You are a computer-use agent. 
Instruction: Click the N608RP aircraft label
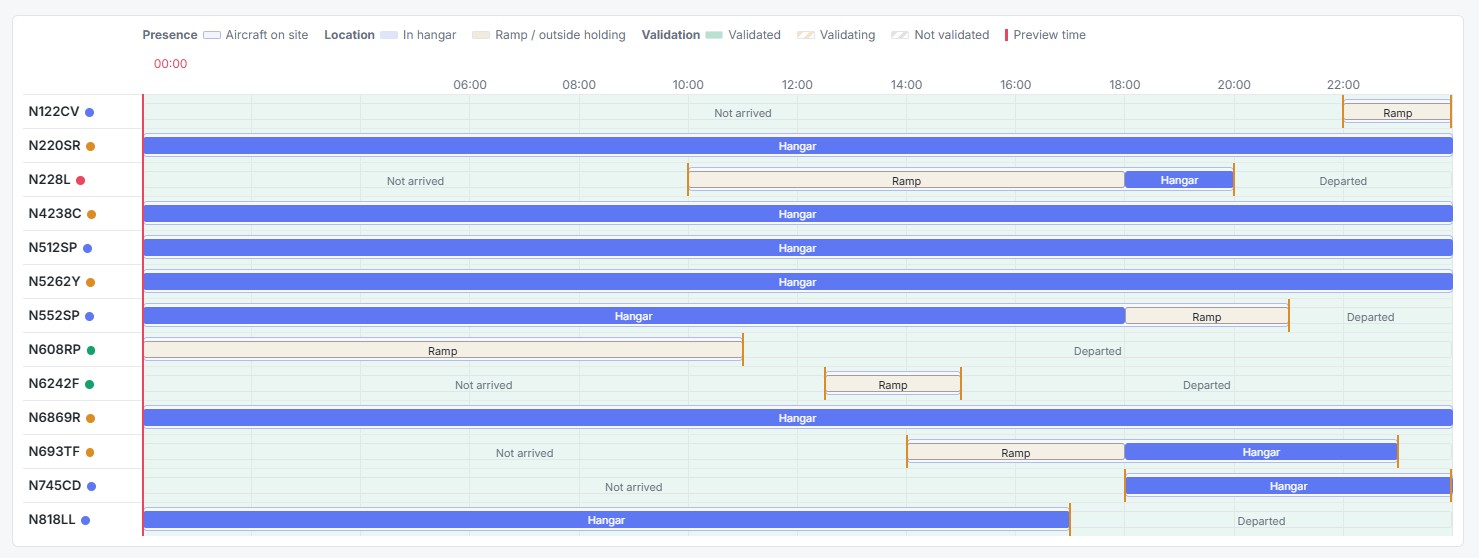click(55, 350)
